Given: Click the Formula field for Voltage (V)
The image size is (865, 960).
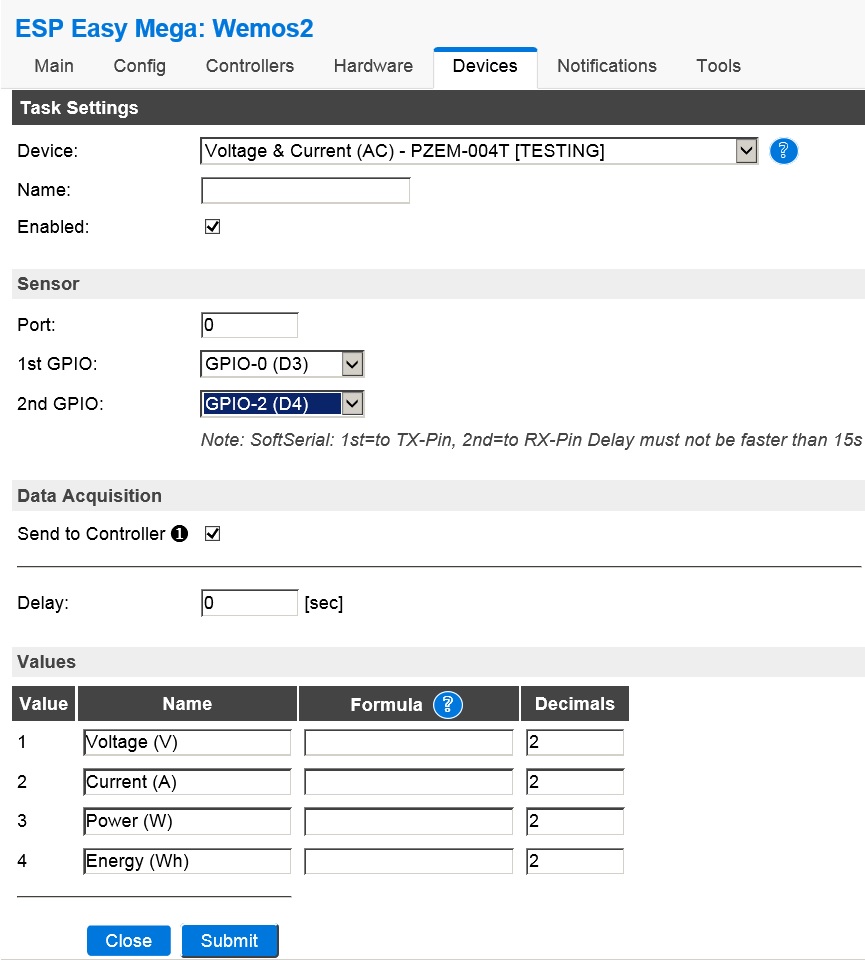Looking at the screenshot, I should (x=408, y=742).
